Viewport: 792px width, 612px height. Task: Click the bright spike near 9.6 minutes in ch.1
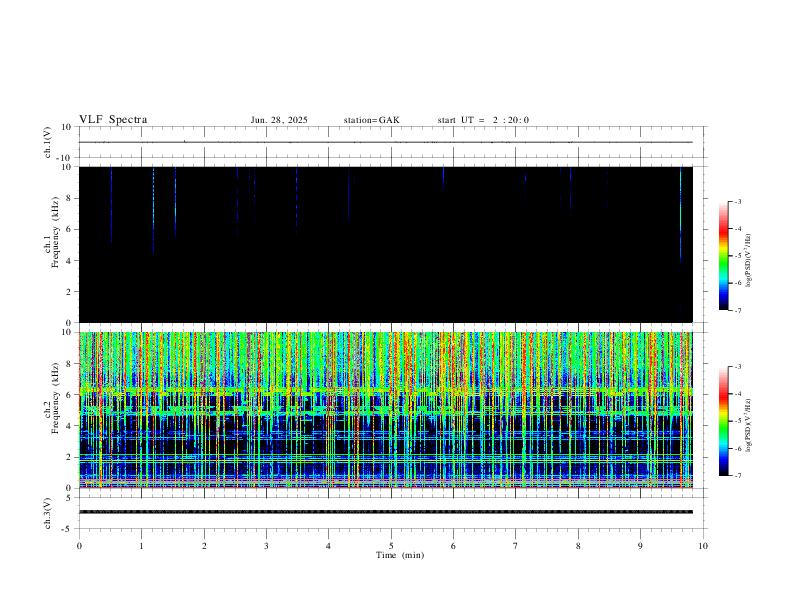point(681,215)
